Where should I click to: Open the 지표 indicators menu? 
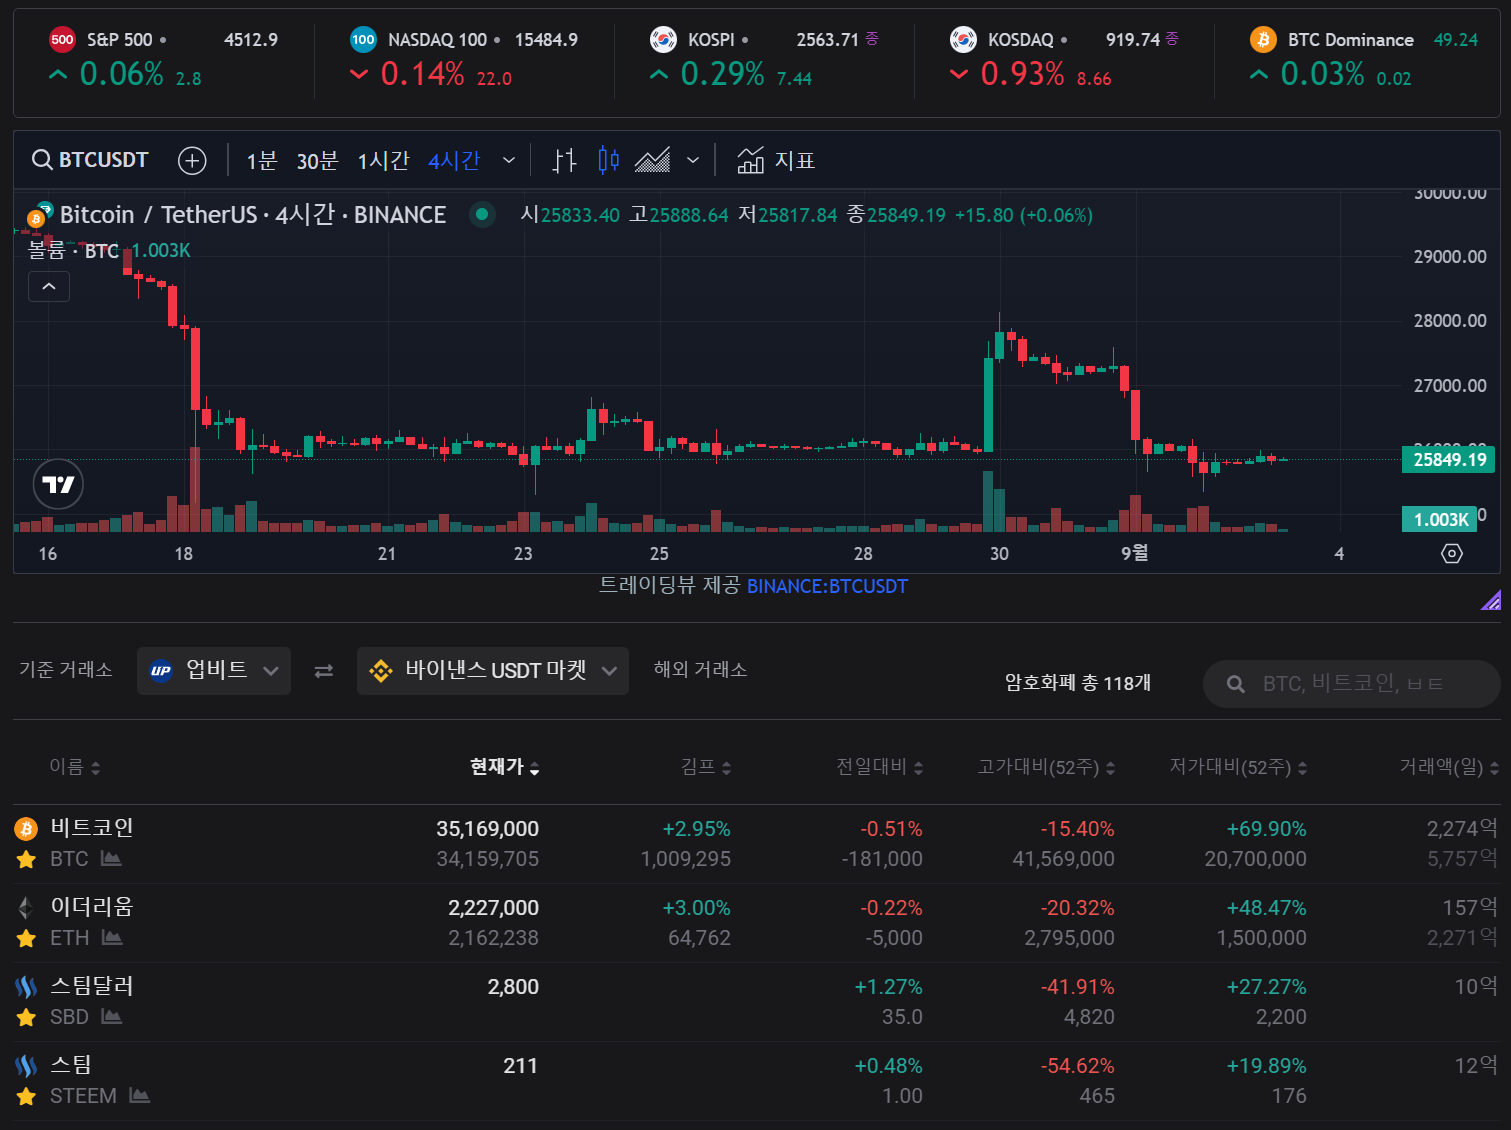point(776,160)
